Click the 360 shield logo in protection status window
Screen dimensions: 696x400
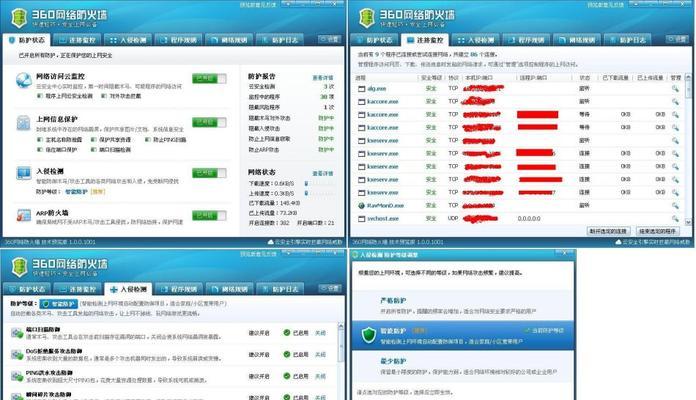click(19, 18)
